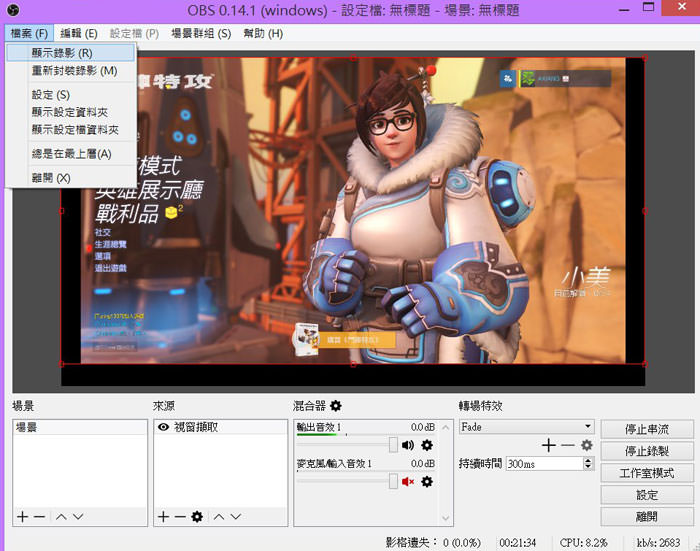Mute the 輸出音效 1 speaker icon
700x551 pixels.
[x=408, y=445]
